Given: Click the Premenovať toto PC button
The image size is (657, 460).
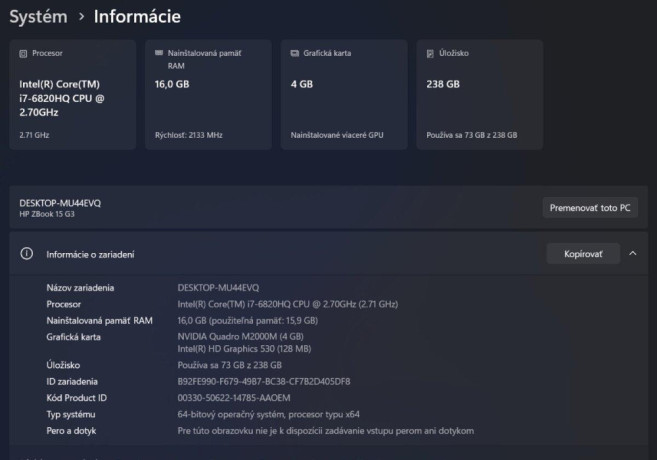Looking at the screenshot, I should tap(590, 208).
